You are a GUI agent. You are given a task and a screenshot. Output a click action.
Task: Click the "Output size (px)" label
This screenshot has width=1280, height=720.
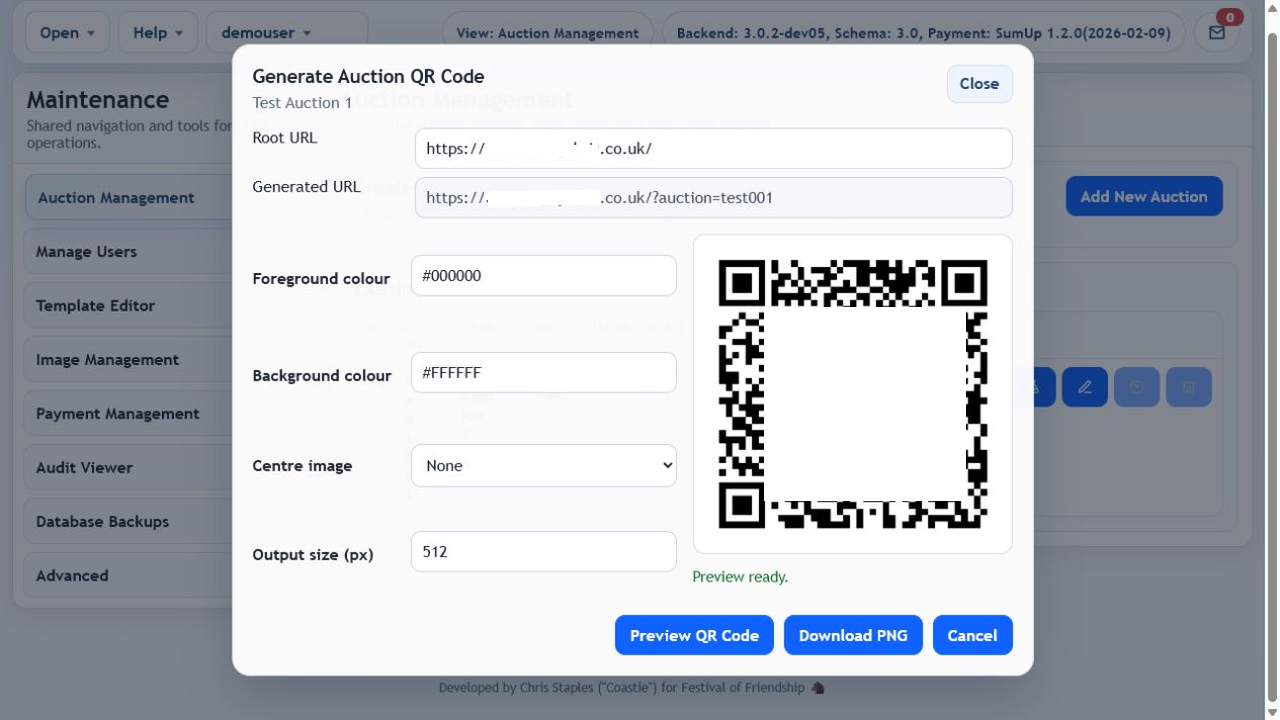(x=313, y=555)
